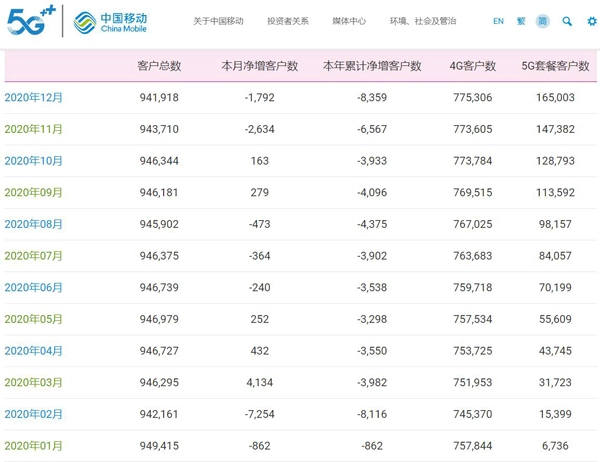Click the 4G客户数 column header
Image resolution: width=600 pixels, height=462 pixels.
point(473,66)
